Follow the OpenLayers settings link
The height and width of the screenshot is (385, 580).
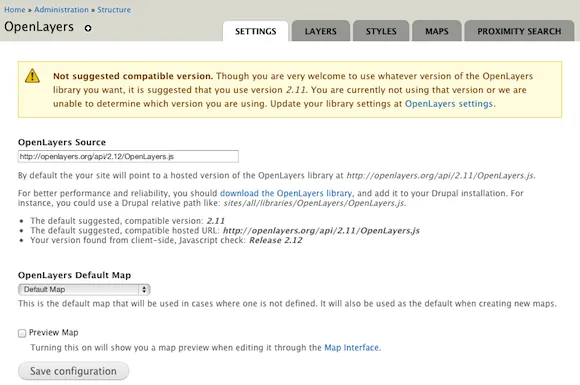click(x=449, y=104)
